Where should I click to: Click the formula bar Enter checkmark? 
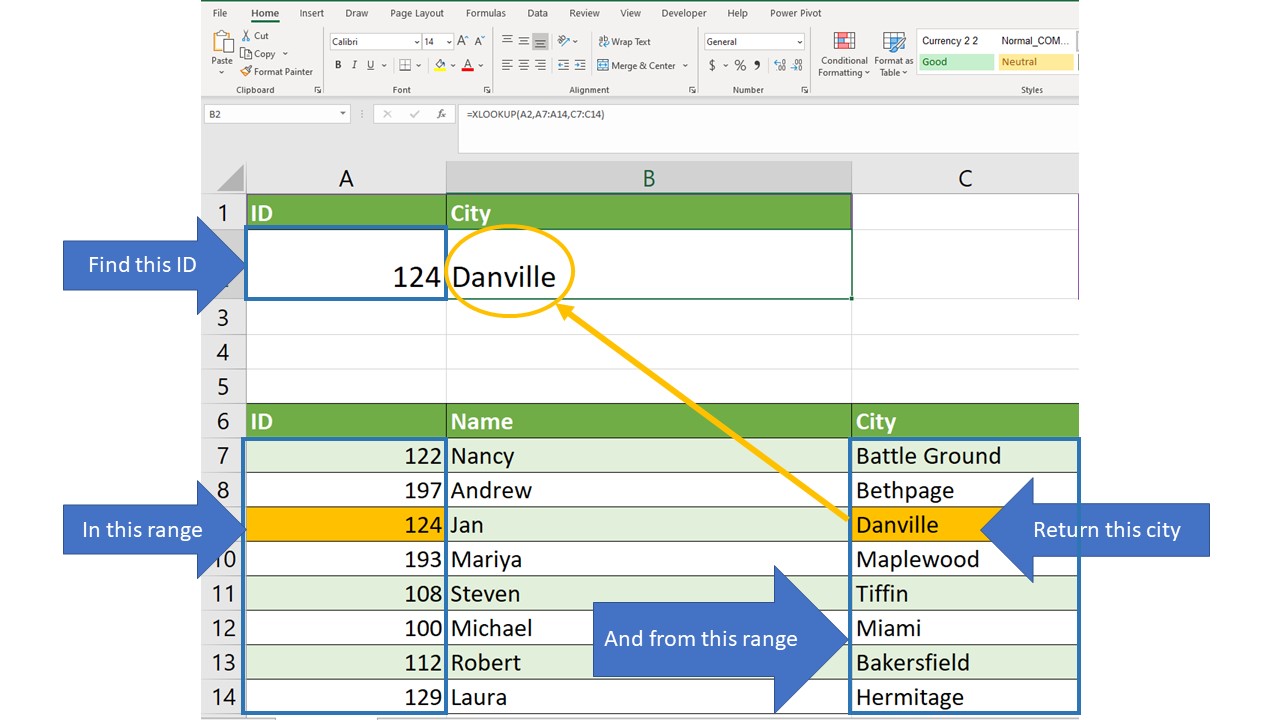(x=414, y=114)
